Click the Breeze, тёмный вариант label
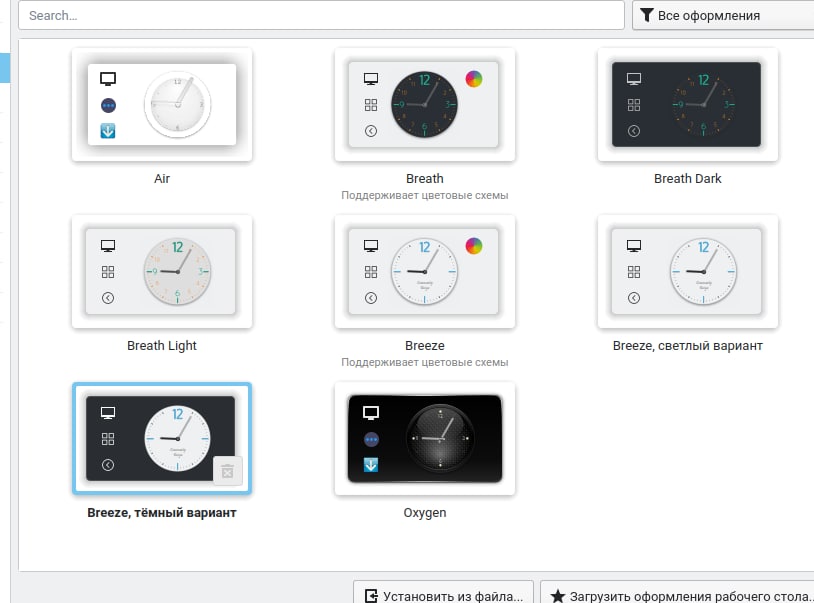The height and width of the screenshot is (603, 814). tap(162, 513)
